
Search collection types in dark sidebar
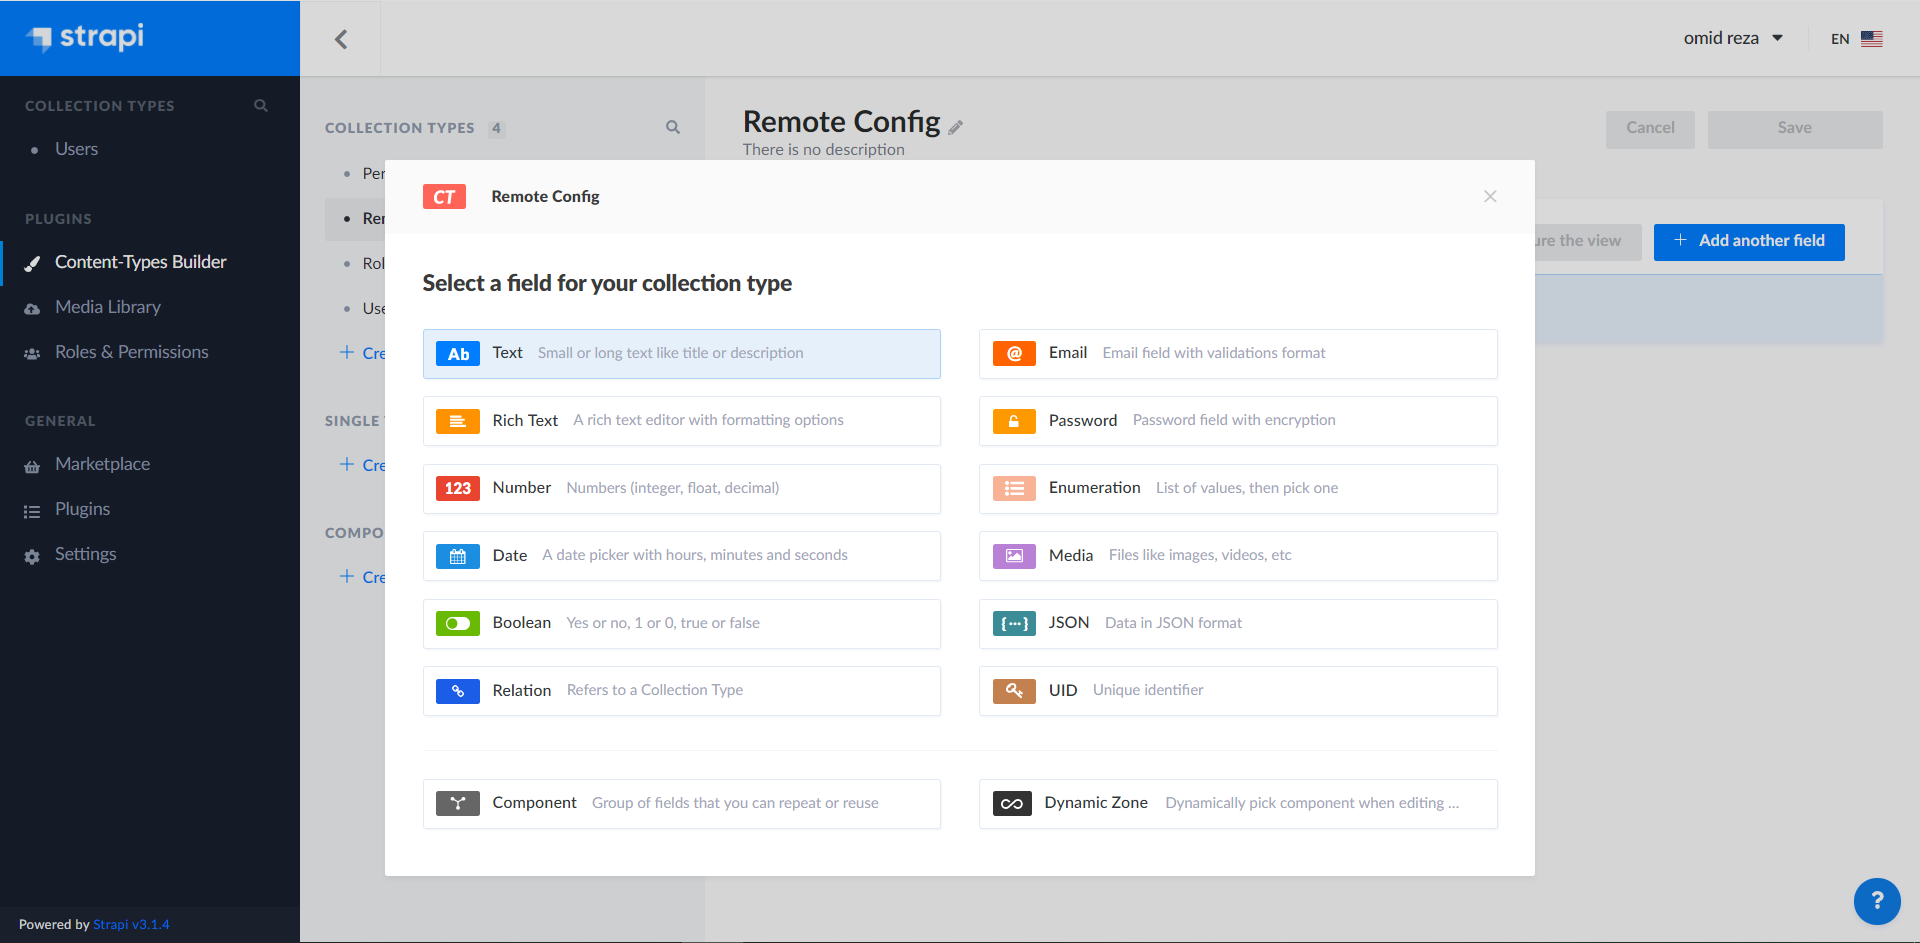tap(261, 105)
